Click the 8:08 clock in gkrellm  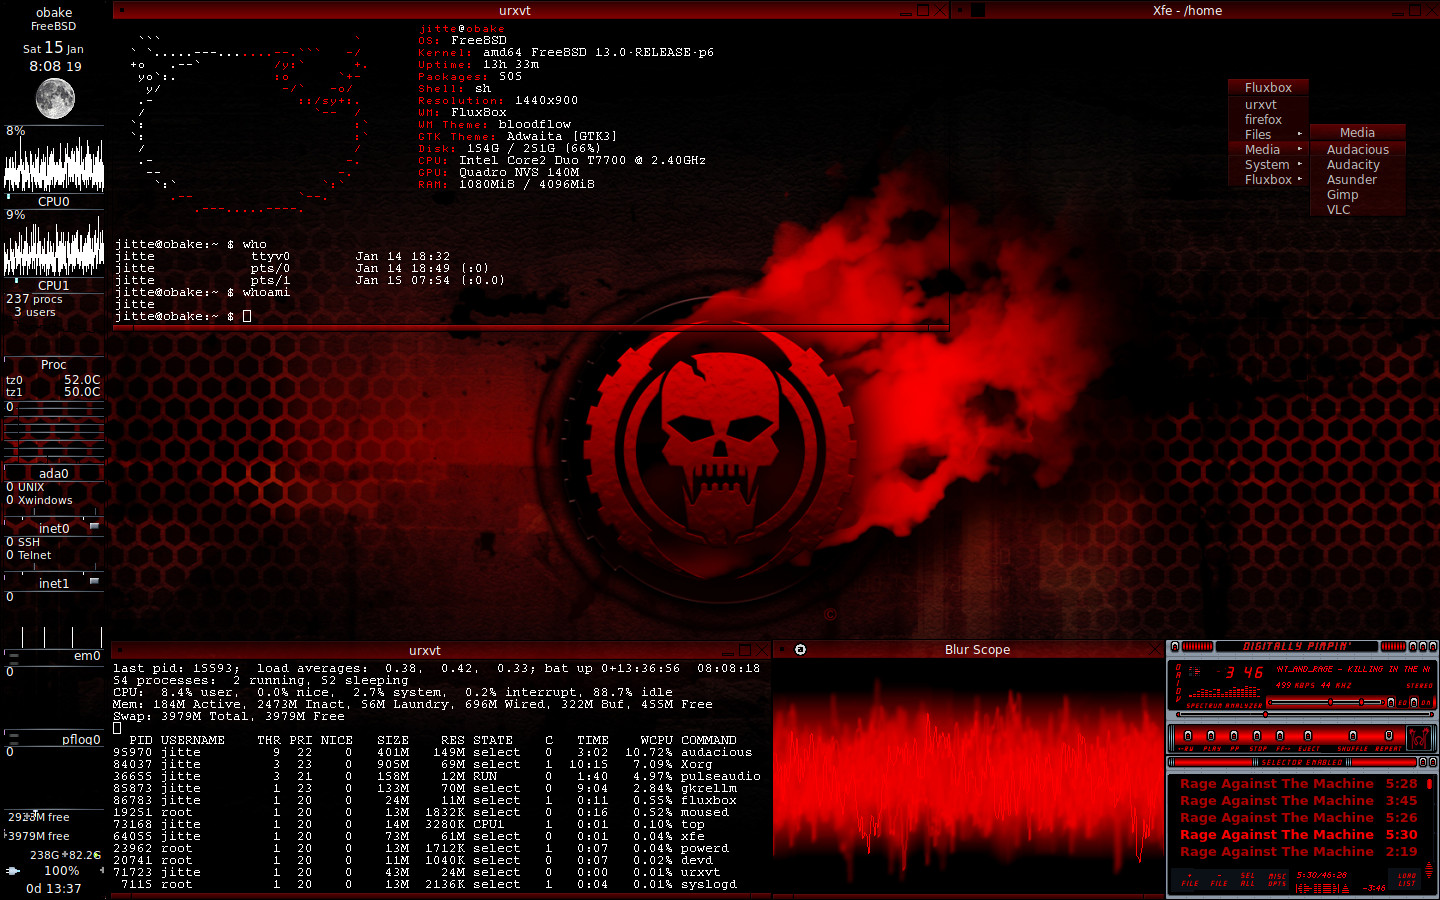[x=55, y=66]
